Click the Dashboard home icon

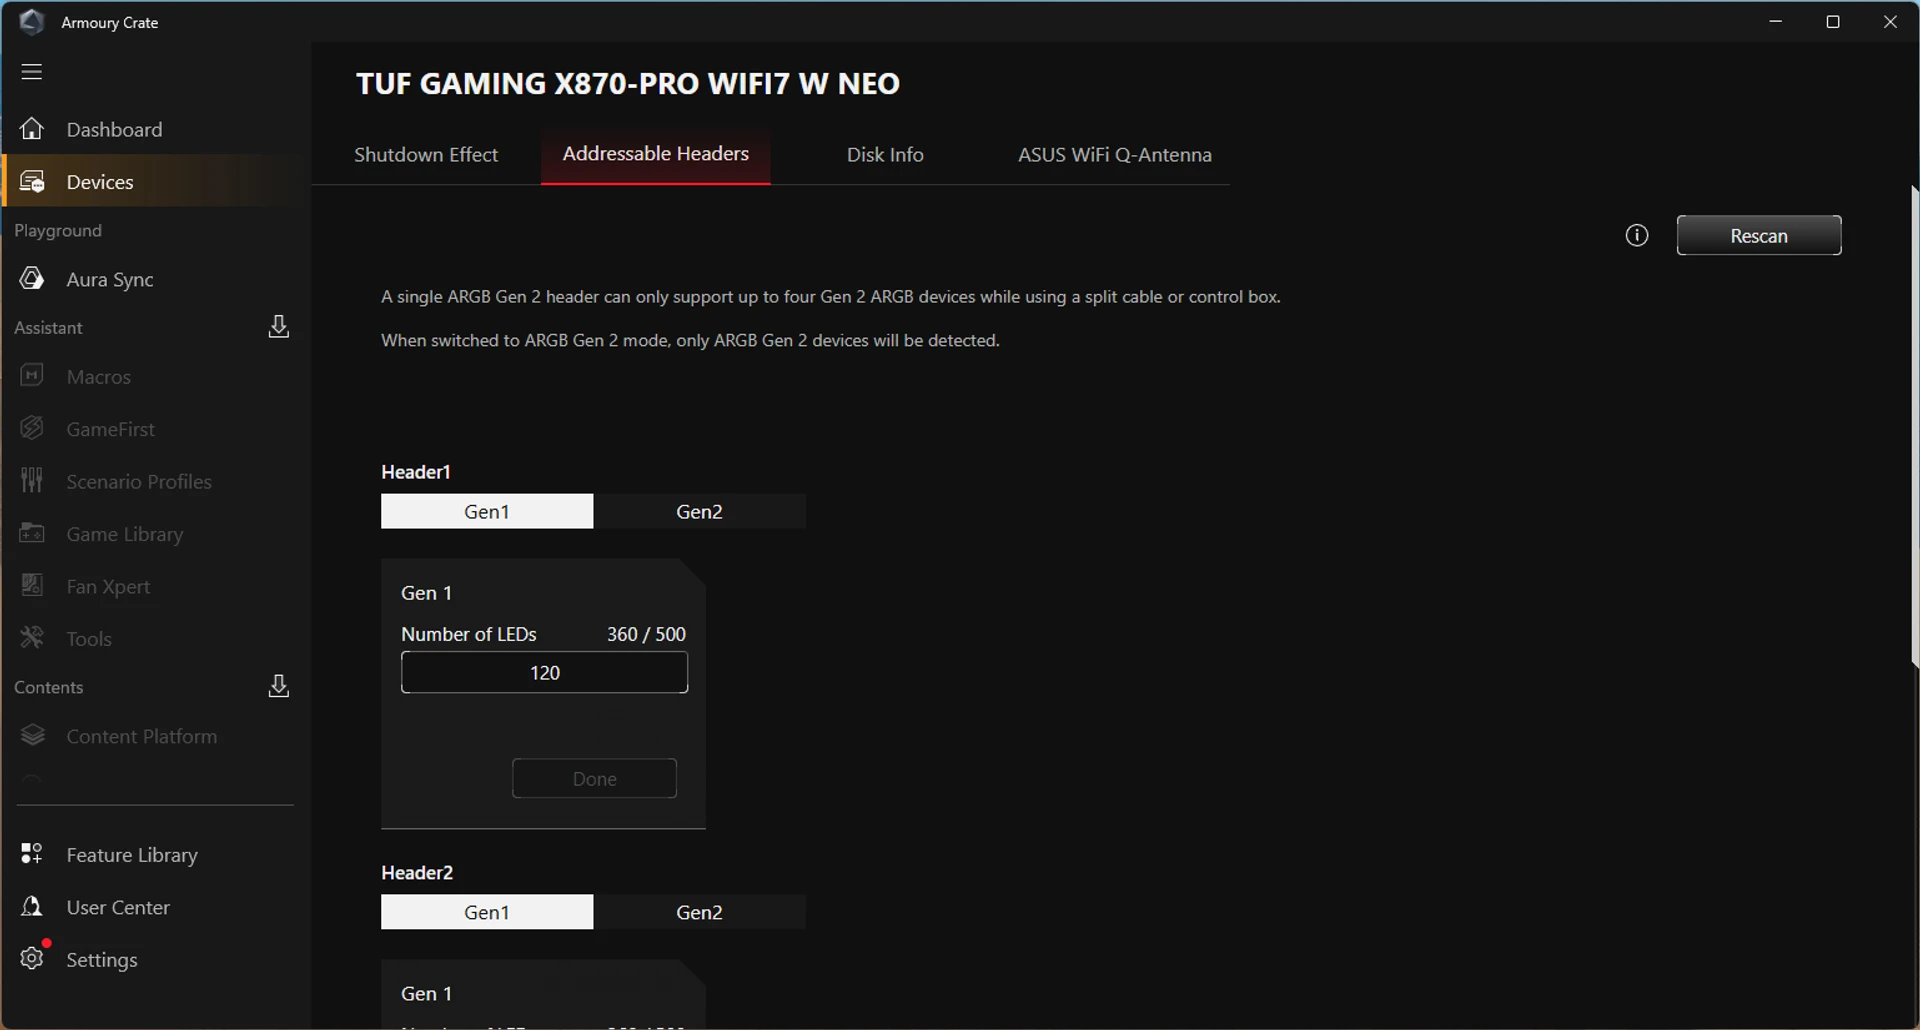(32, 129)
